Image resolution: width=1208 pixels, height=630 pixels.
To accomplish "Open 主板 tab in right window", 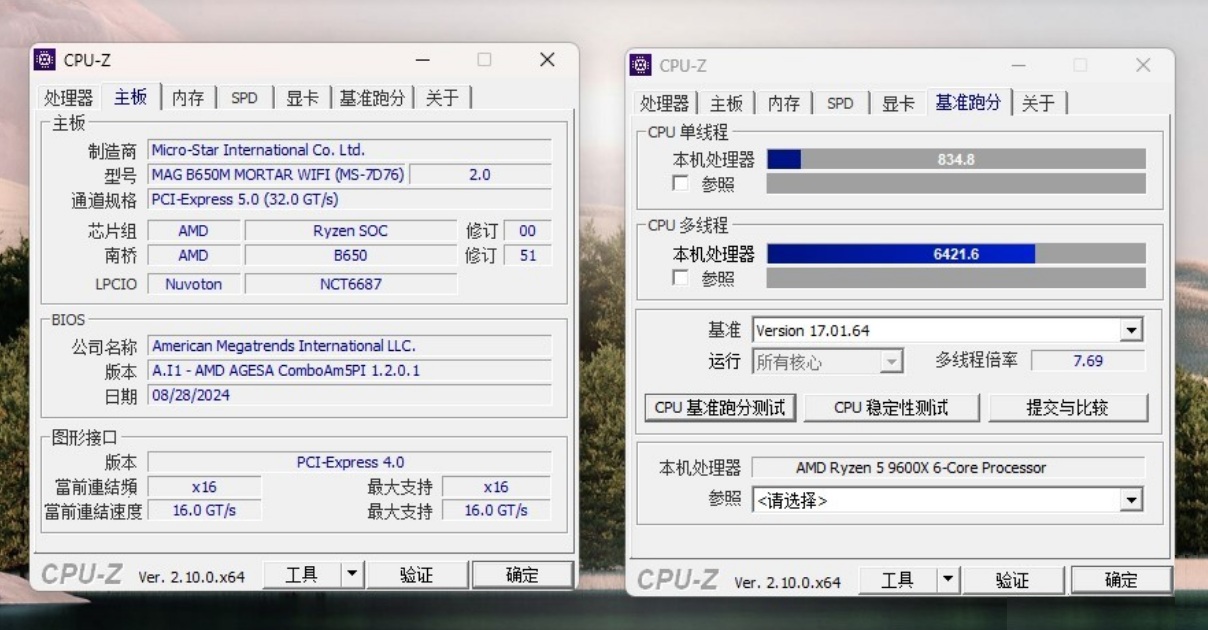I will (x=726, y=103).
